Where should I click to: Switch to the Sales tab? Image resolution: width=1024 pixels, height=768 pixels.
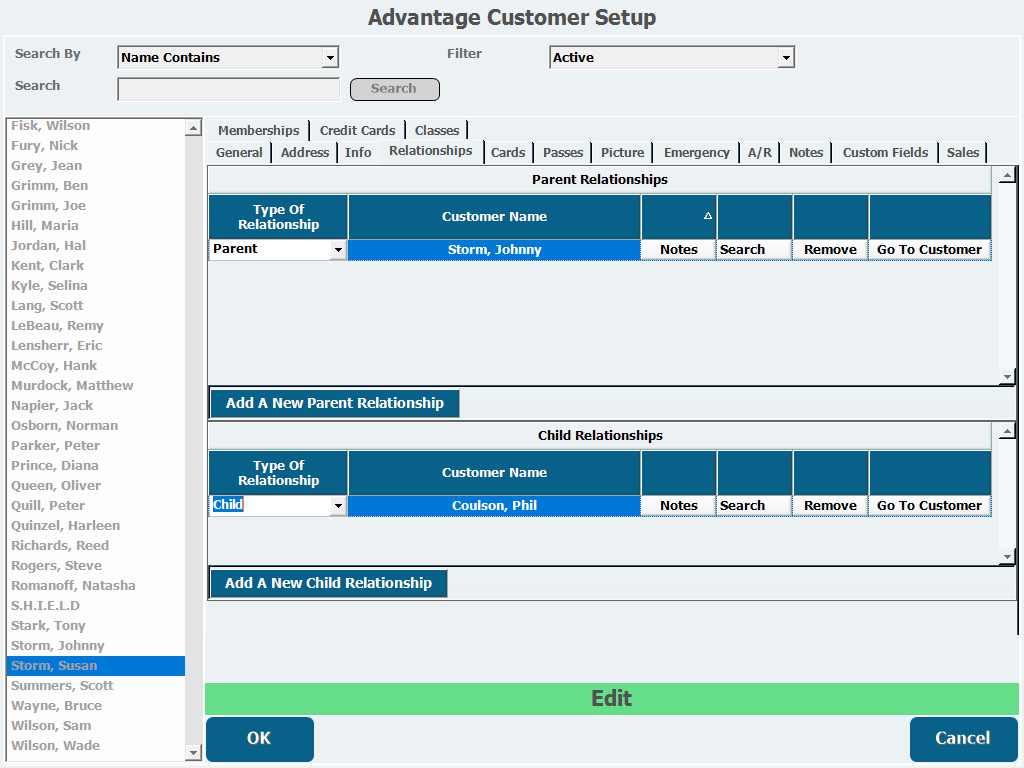[963, 152]
